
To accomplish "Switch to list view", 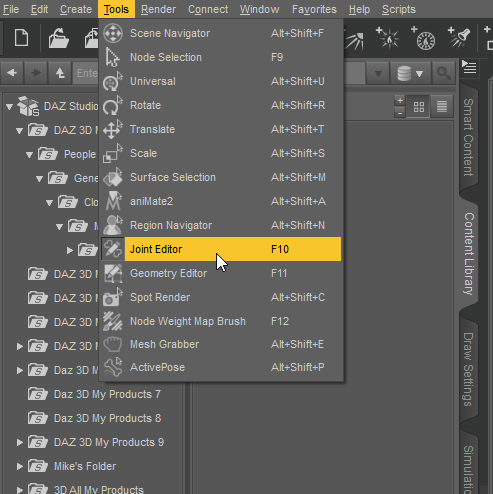I will tap(442, 107).
